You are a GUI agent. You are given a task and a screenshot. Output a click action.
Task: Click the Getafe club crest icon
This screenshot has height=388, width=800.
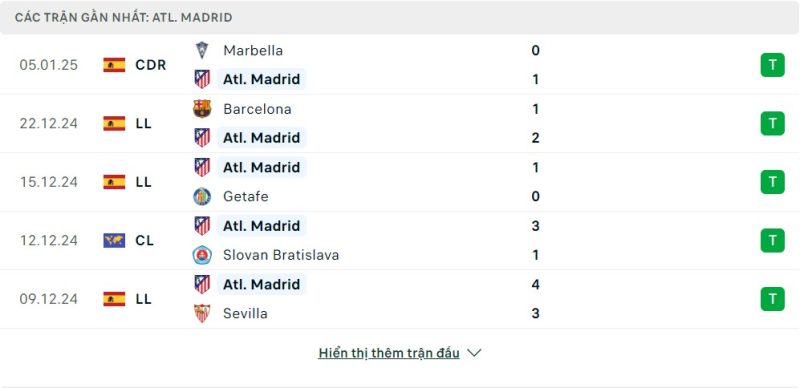click(x=202, y=197)
